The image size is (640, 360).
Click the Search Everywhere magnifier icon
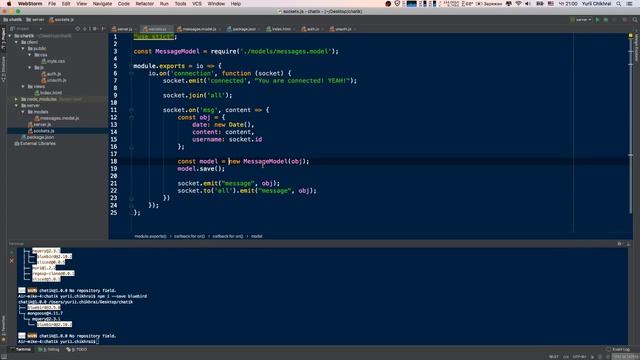click(x=635, y=20)
